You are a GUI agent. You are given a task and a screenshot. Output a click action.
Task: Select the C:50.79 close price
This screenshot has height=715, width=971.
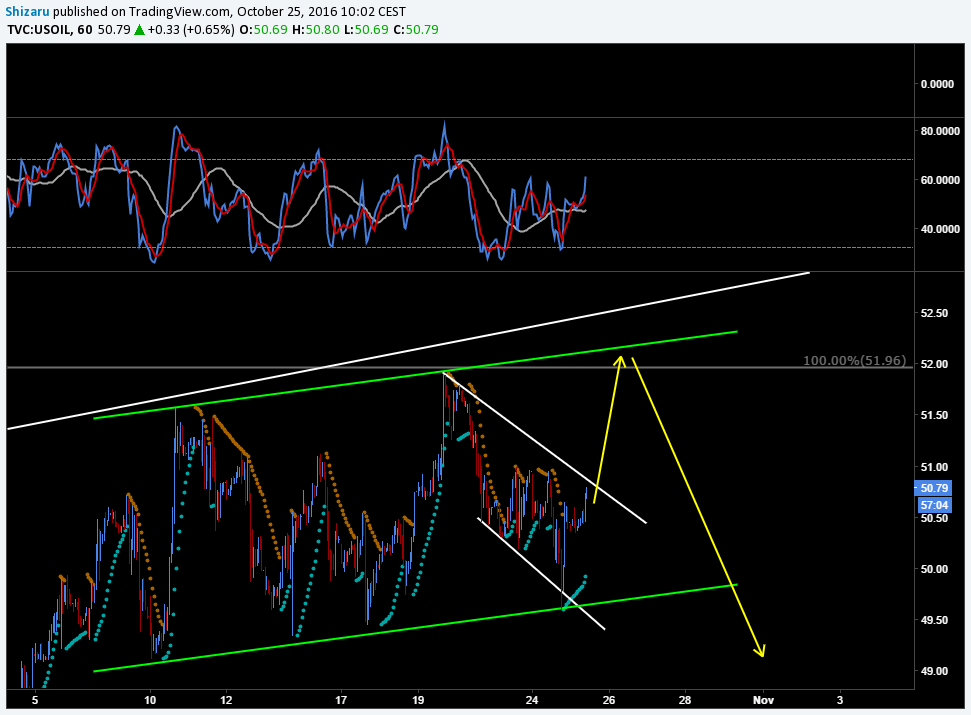(x=416, y=29)
